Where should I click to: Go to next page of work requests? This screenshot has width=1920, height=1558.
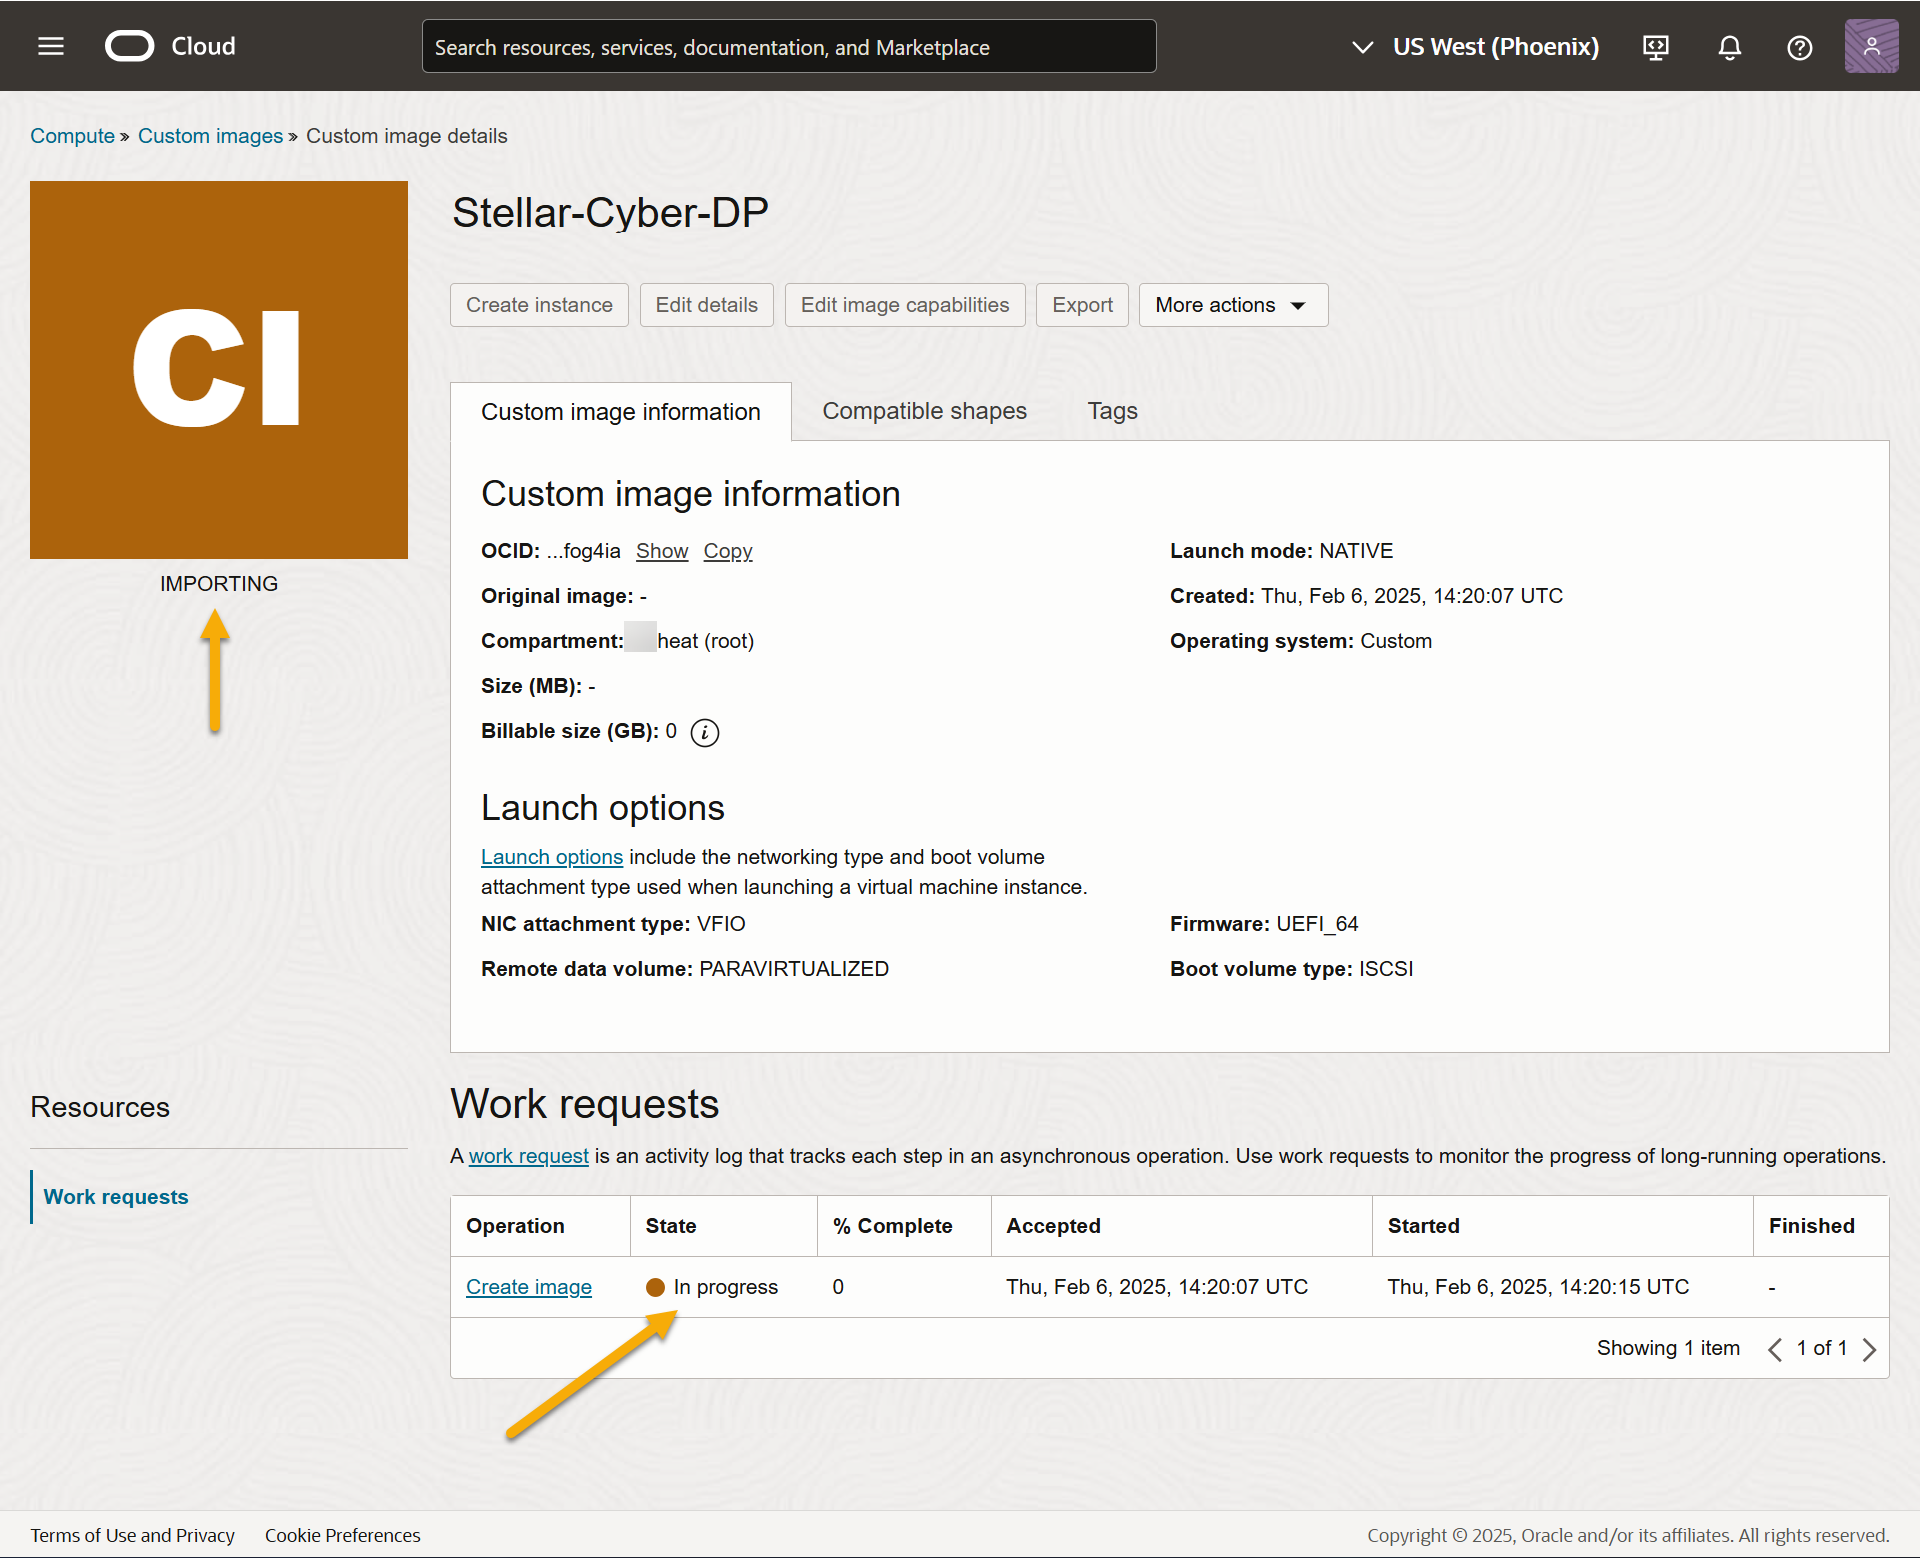pyautogui.click(x=1869, y=1349)
